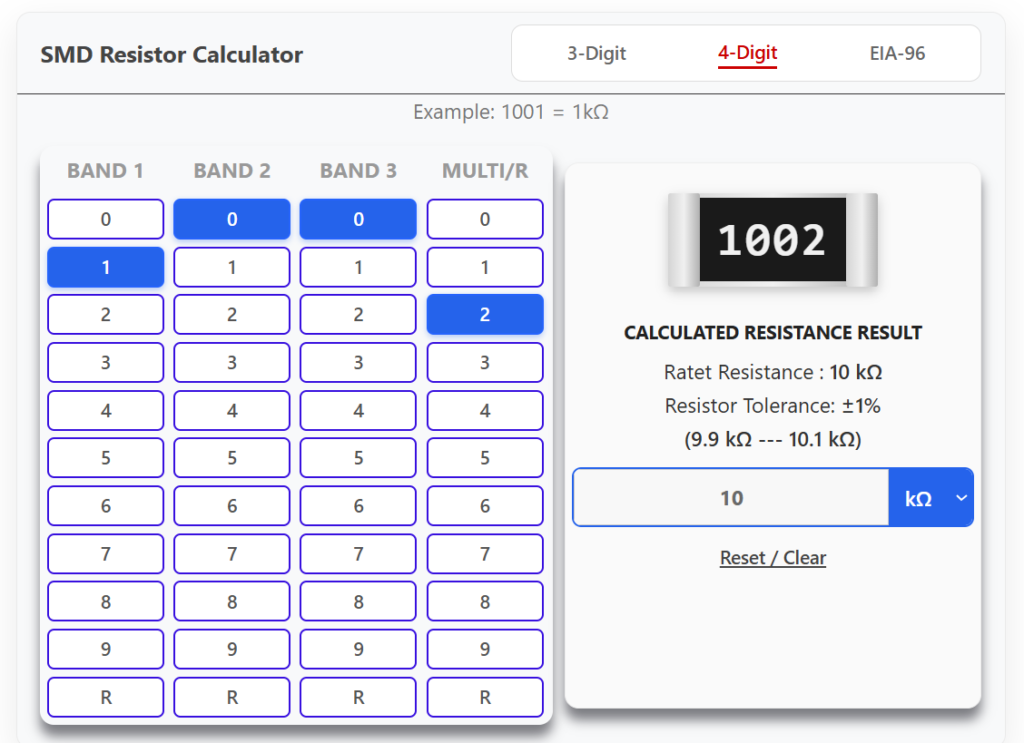Choose 8 in the Band 2 column
1024x743 pixels.
pyautogui.click(x=232, y=601)
